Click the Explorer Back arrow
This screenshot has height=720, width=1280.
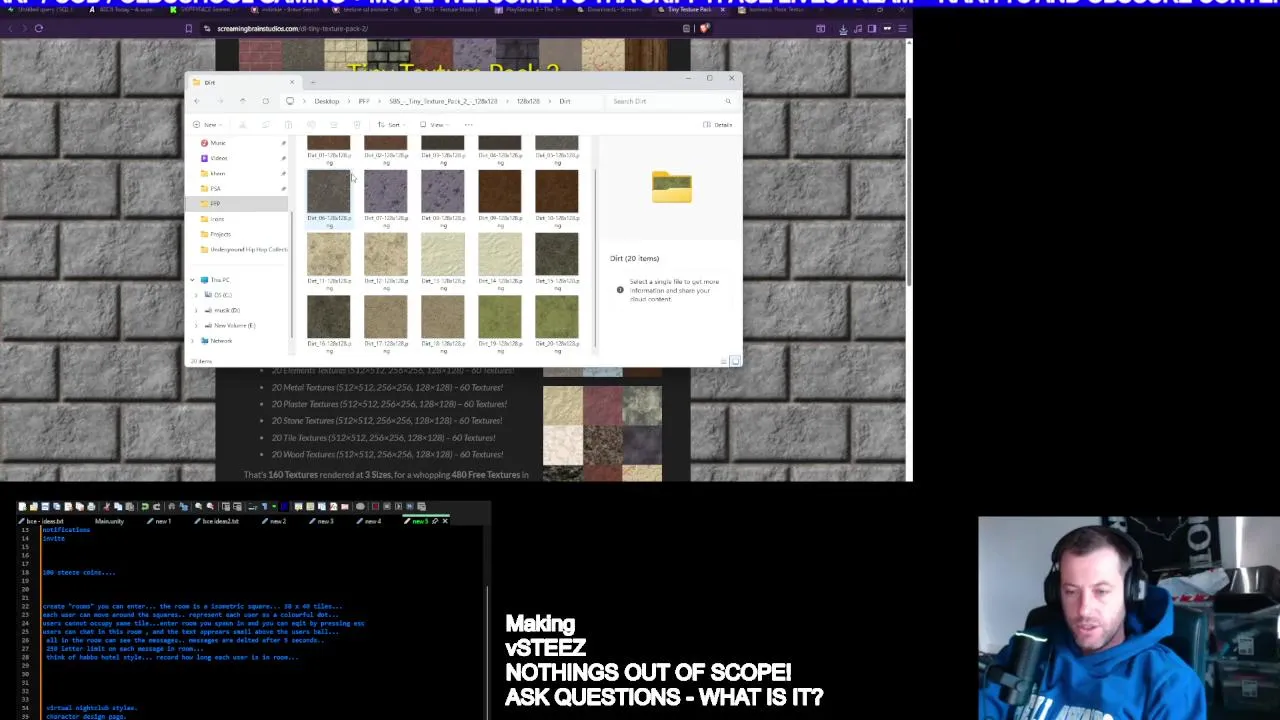click(x=197, y=101)
